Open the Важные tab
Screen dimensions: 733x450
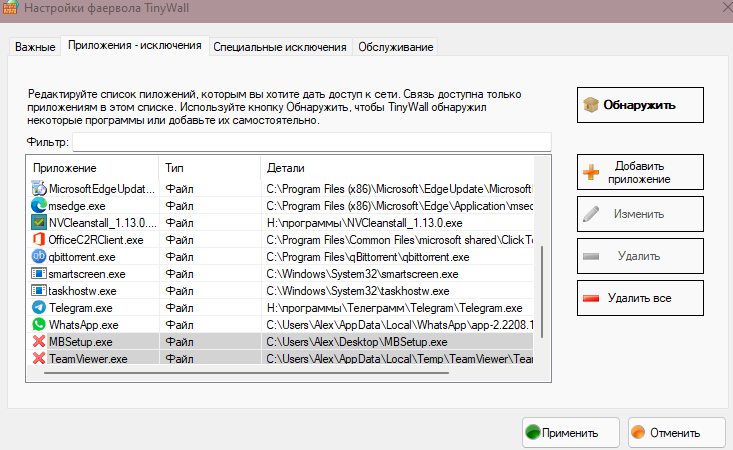(x=35, y=47)
